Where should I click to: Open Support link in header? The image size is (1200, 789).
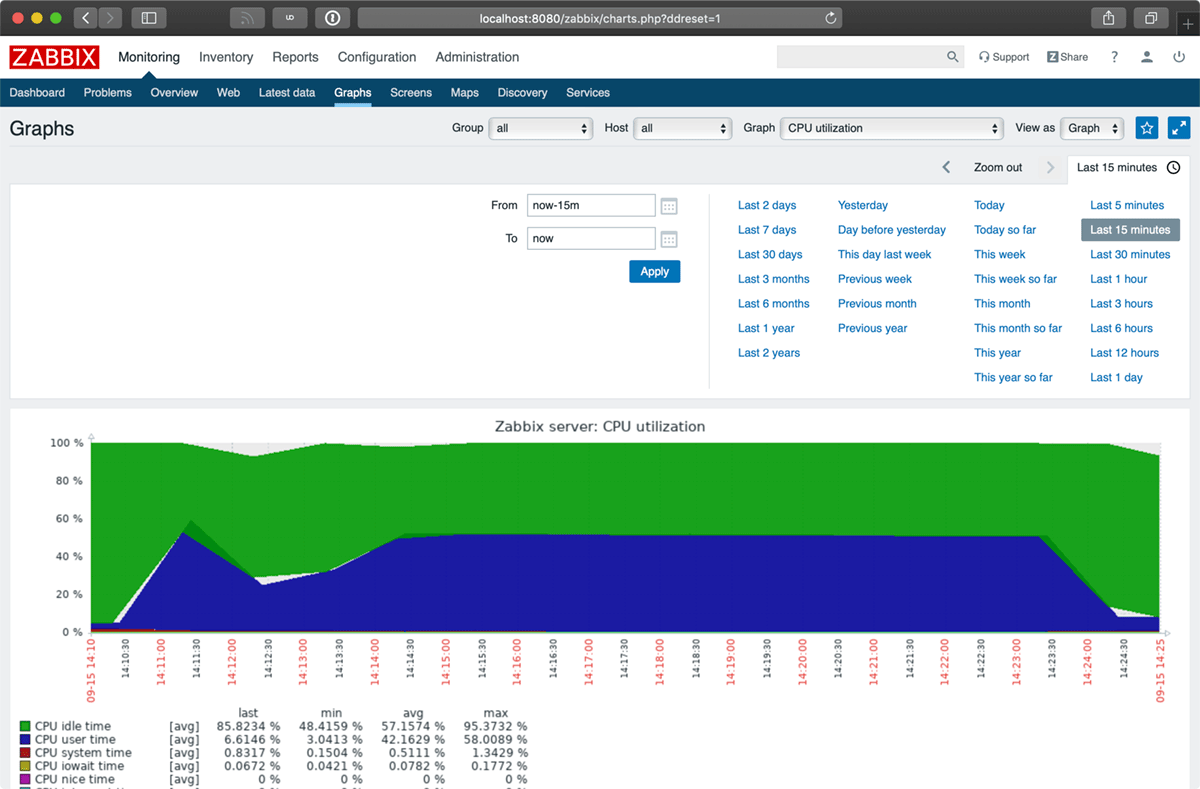coord(1004,57)
